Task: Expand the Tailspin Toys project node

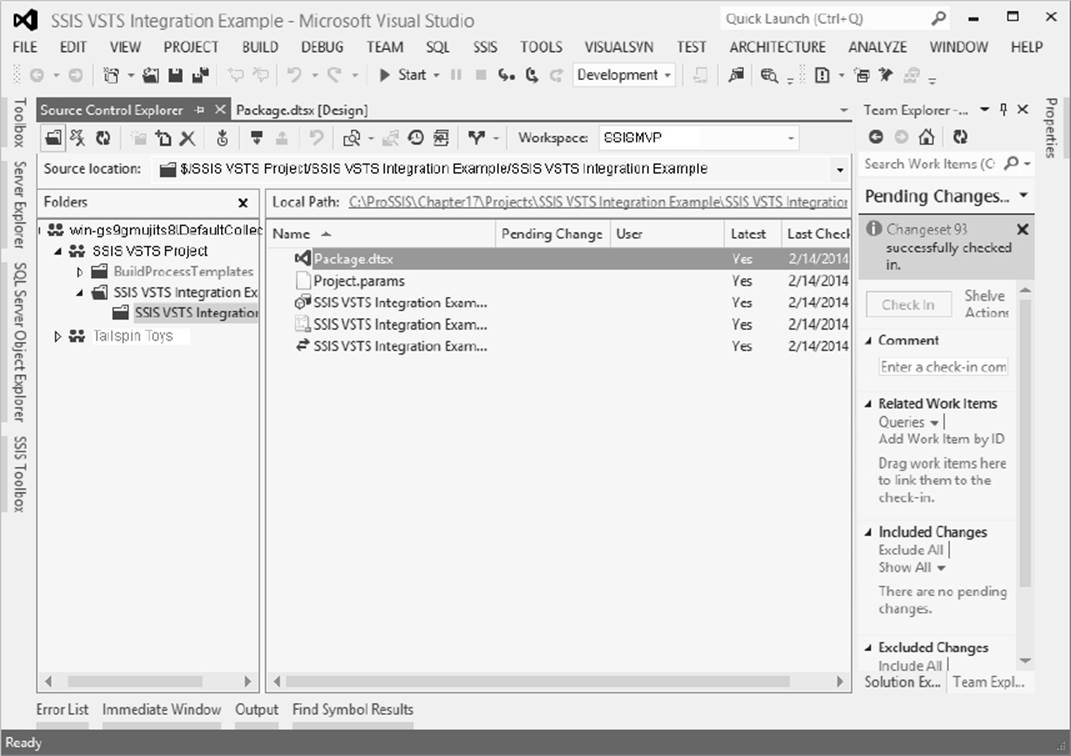Action: point(58,337)
